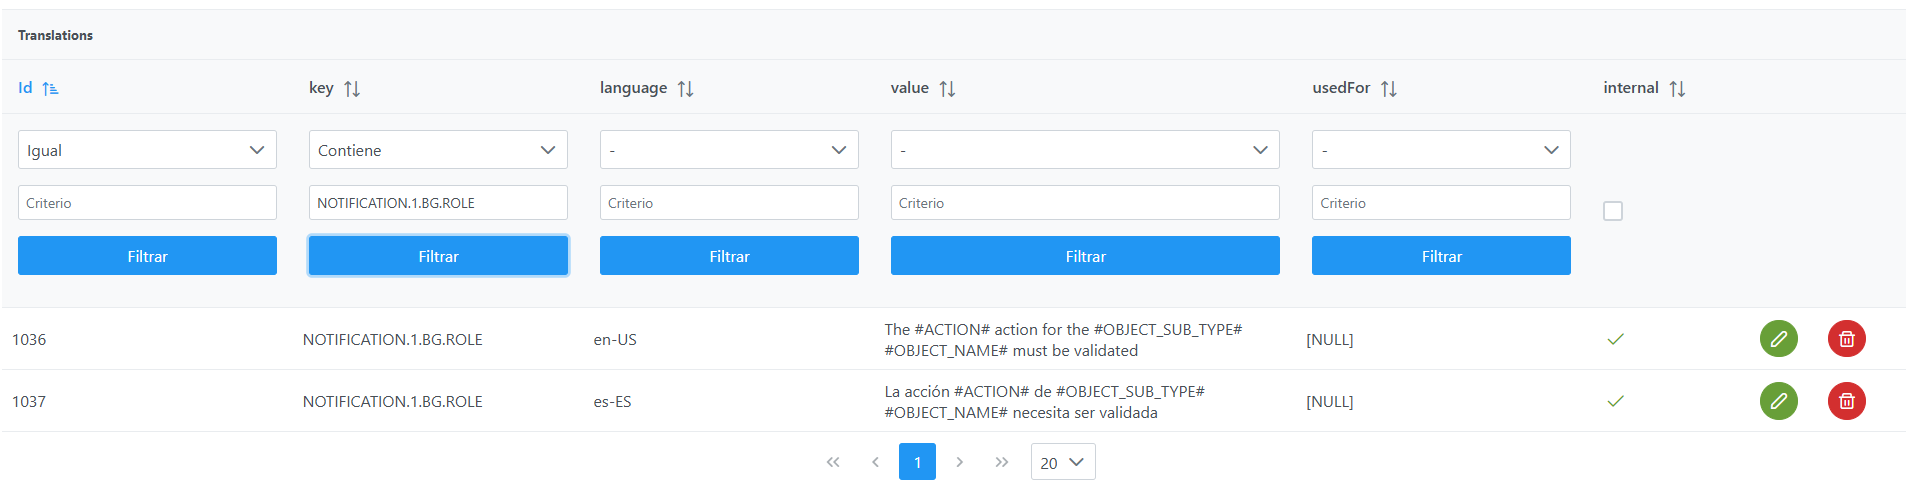Image resolution: width=1908 pixels, height=490 pixels.
Task: Go to page 1 in paginator
Action: point(917,462)
